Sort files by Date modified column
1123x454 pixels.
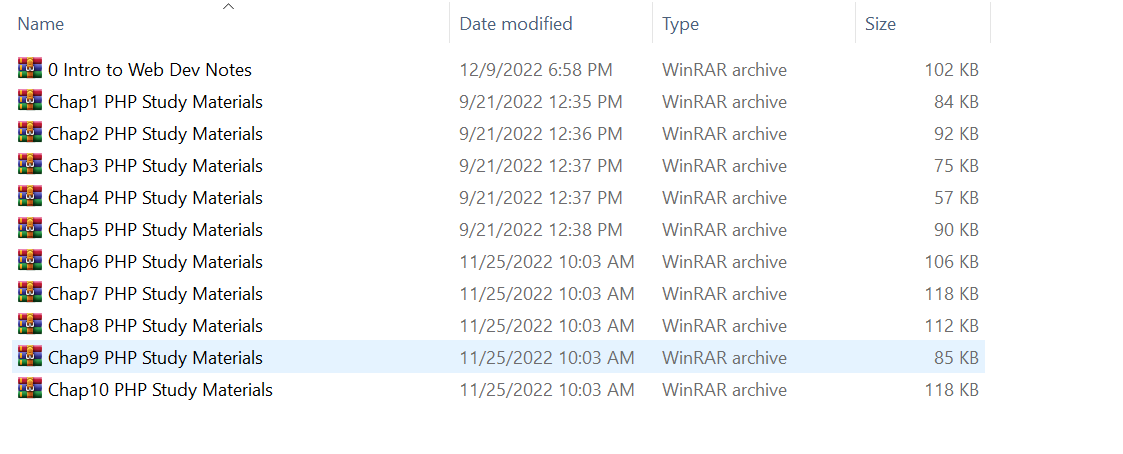[x=516, y=24]
